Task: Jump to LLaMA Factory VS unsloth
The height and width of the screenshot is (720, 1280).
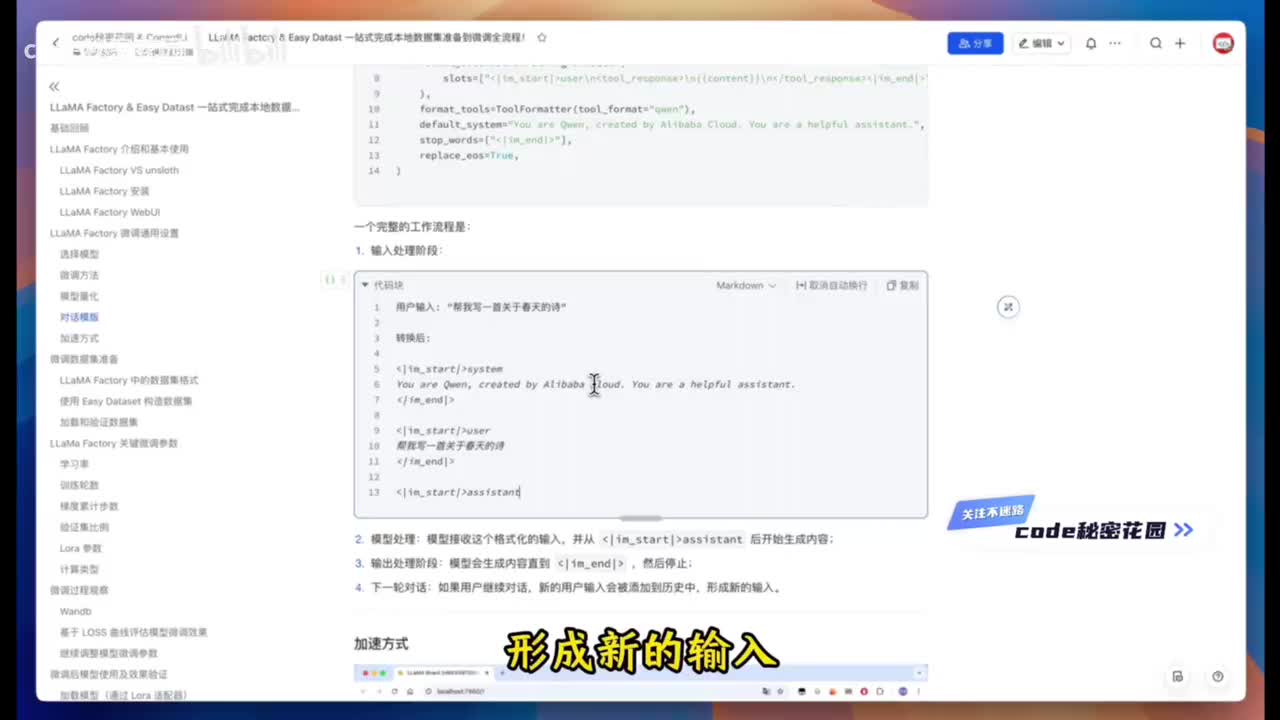Action: click(x=119, y=170)
